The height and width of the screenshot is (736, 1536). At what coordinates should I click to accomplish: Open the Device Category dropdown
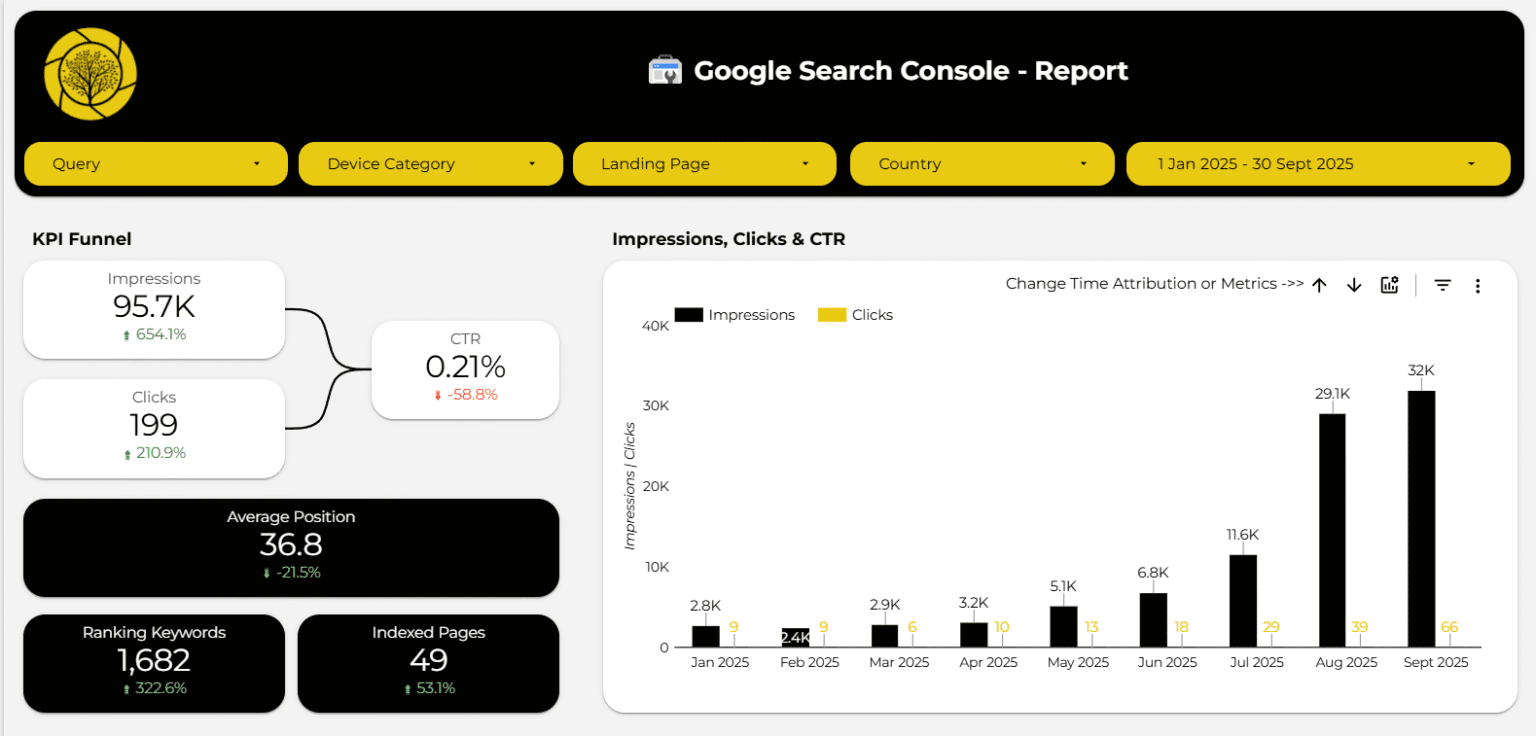coord(430,164)
